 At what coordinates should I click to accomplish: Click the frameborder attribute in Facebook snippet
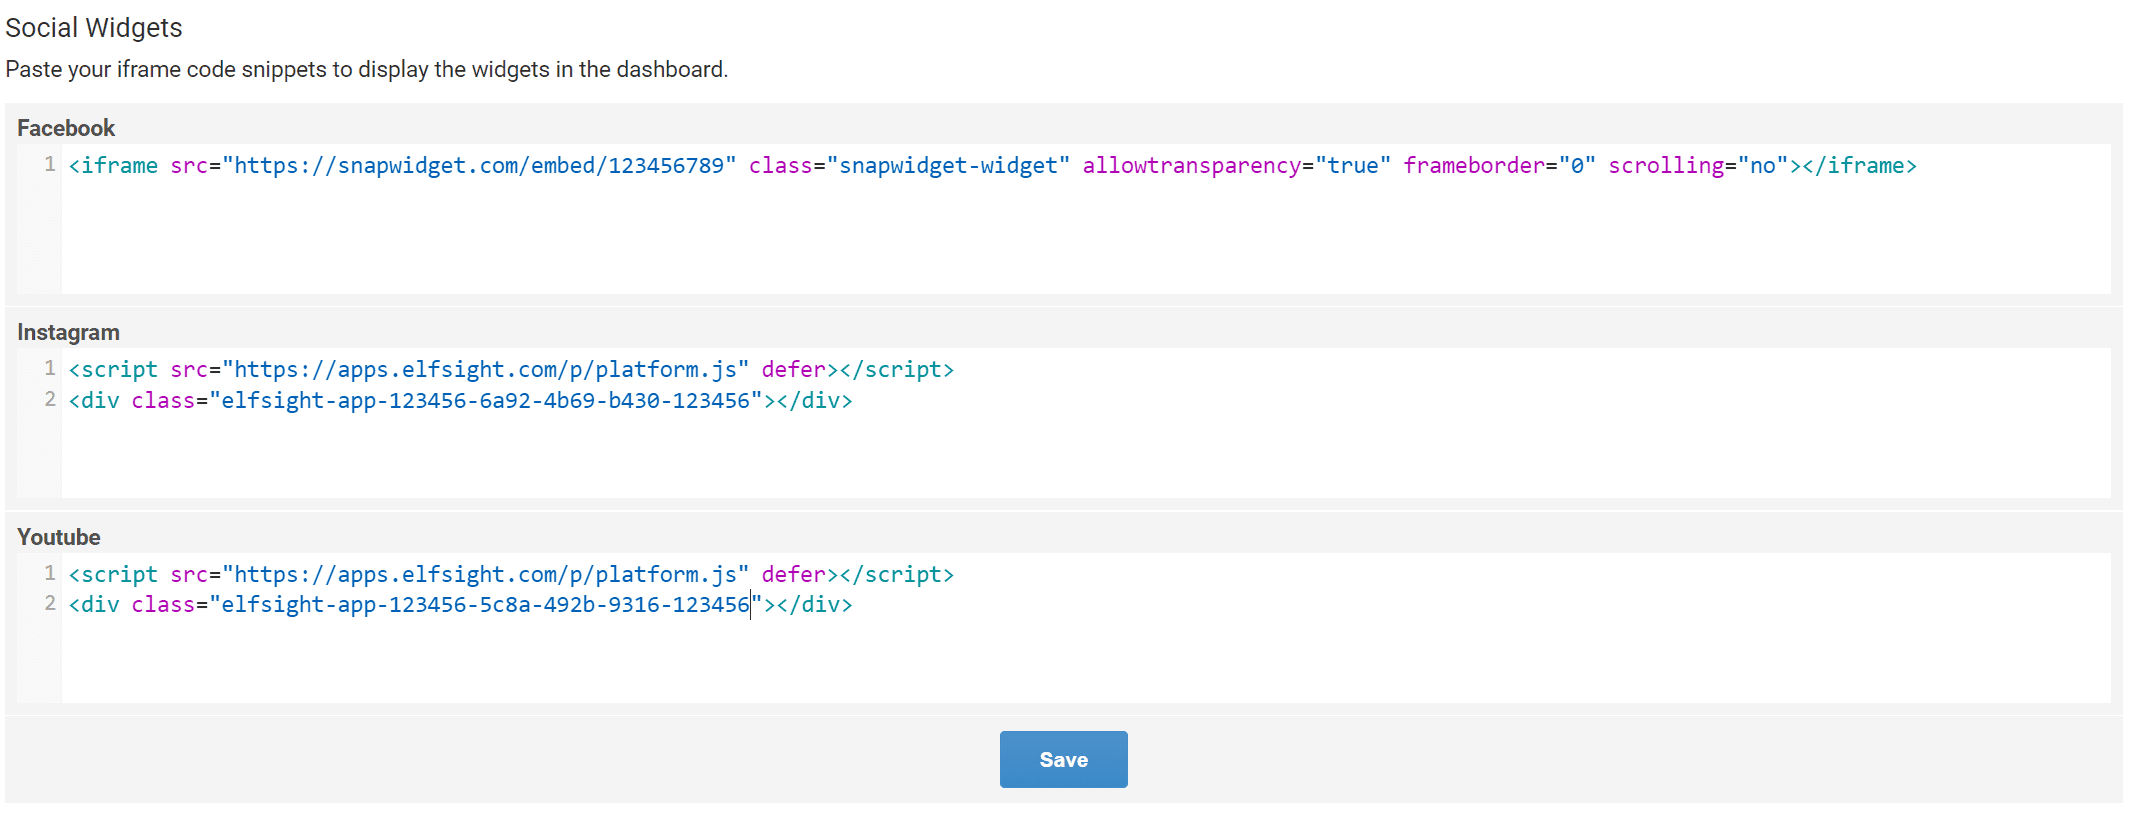(1473, 166)
